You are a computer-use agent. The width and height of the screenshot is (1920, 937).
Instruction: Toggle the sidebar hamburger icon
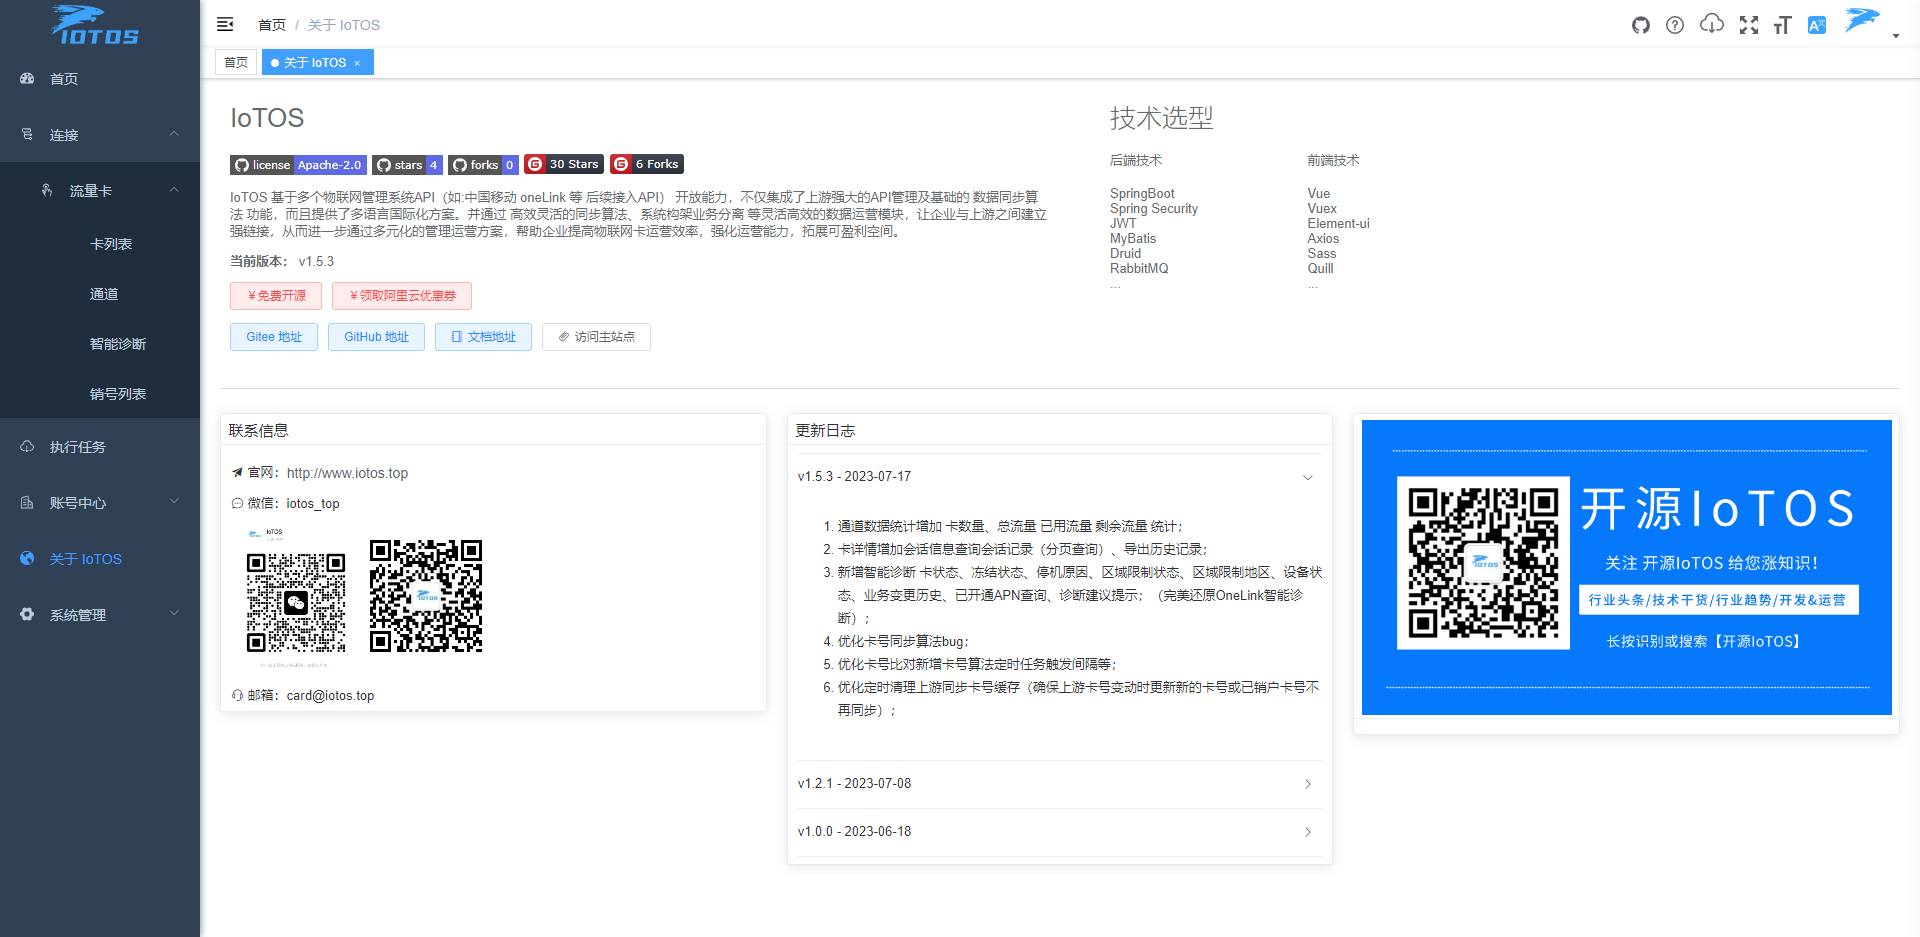point(225,24)
